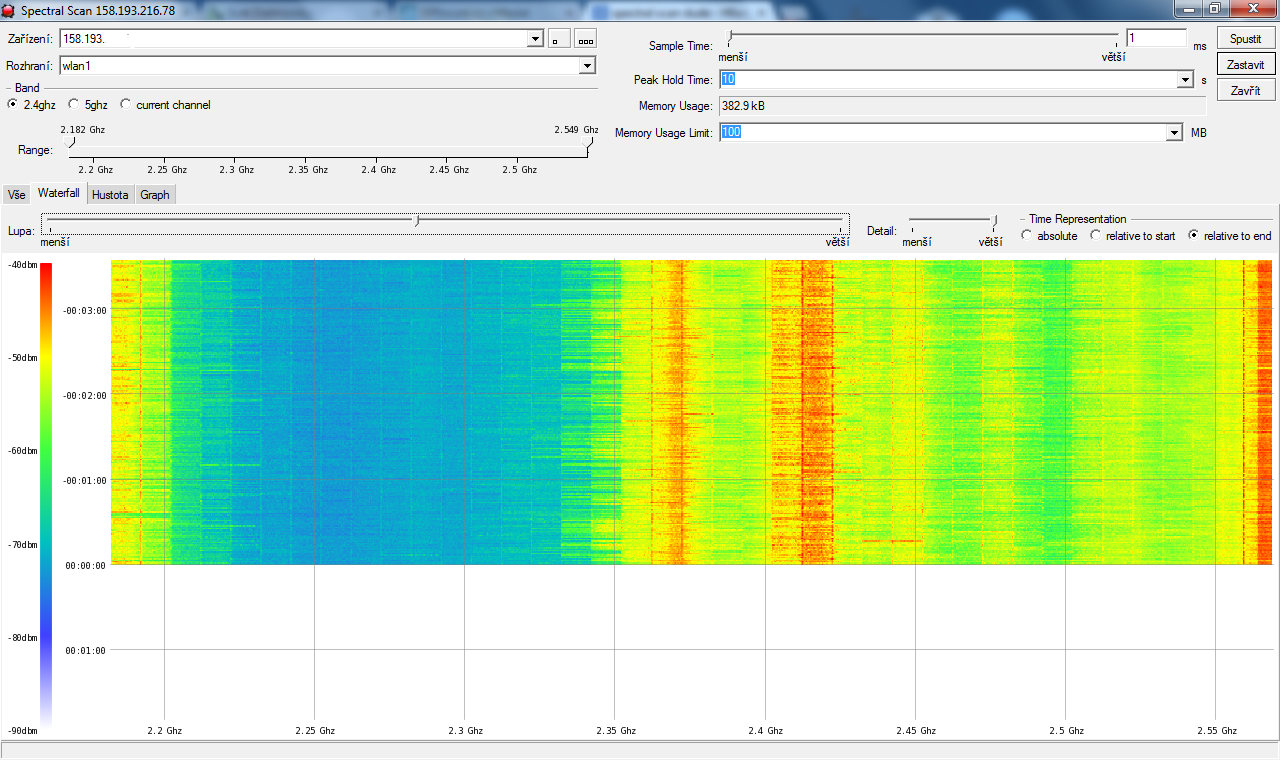Image resolution: width=1280 pixels, height=760 pixels.
Task: Click the -00:03:00 time label
Action: click(x=85, y=310)
